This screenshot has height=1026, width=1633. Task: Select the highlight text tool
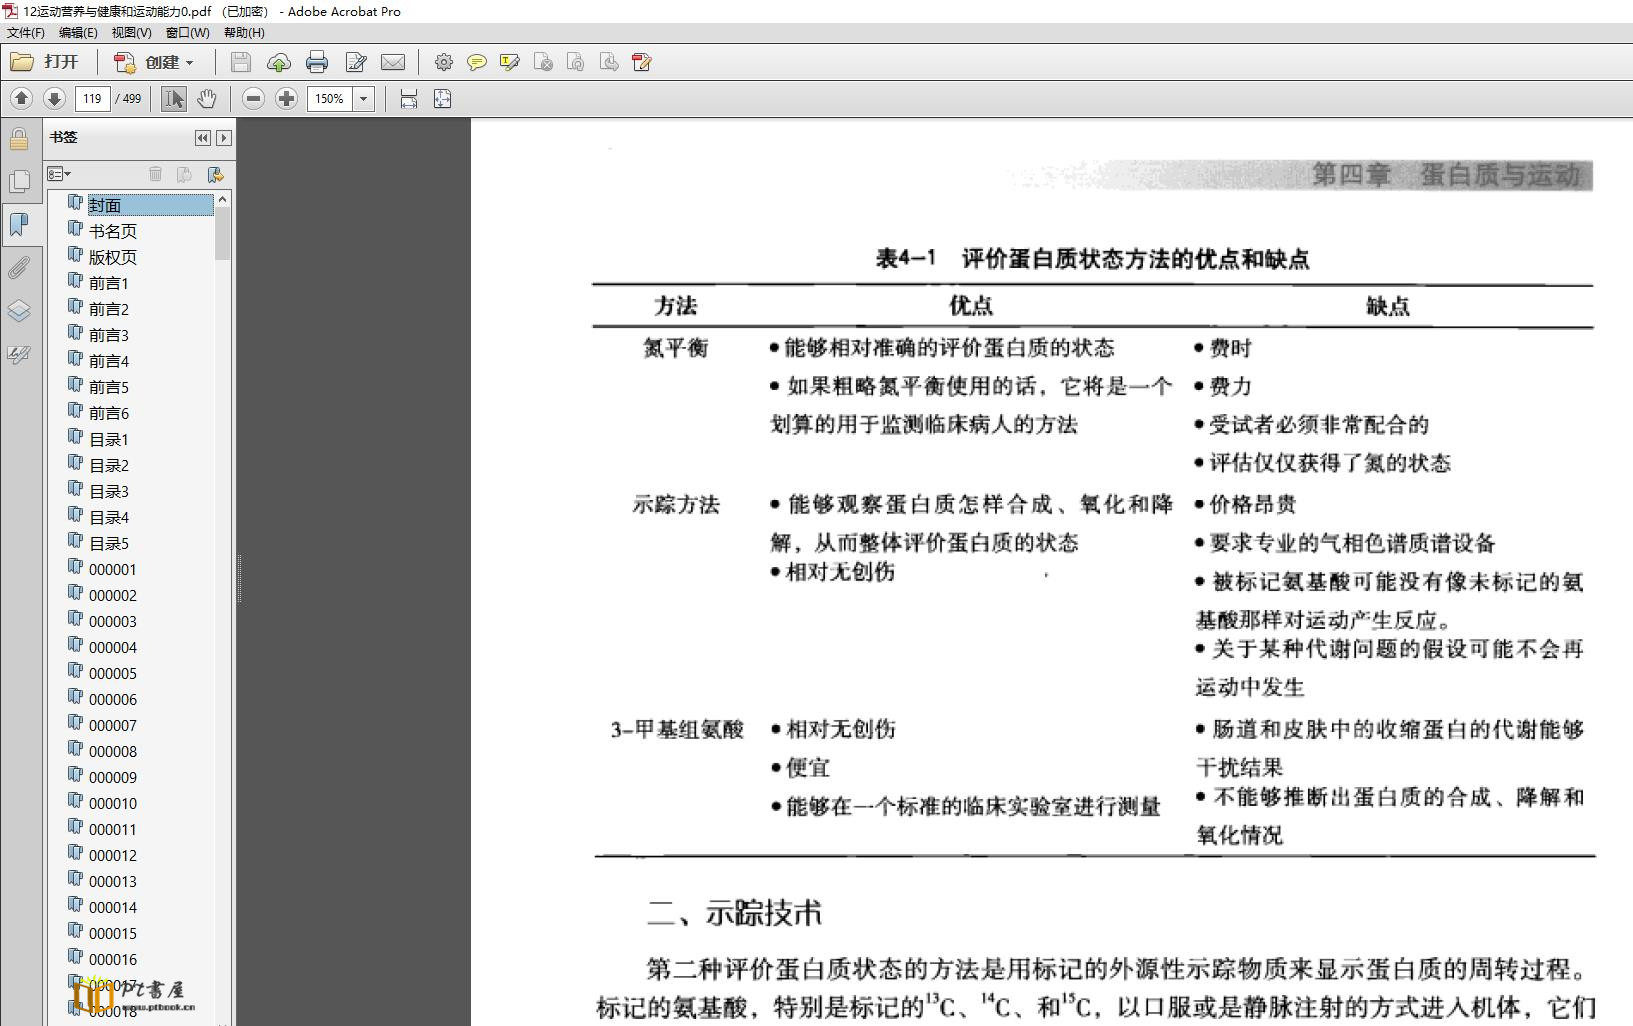tap(510, 63)
